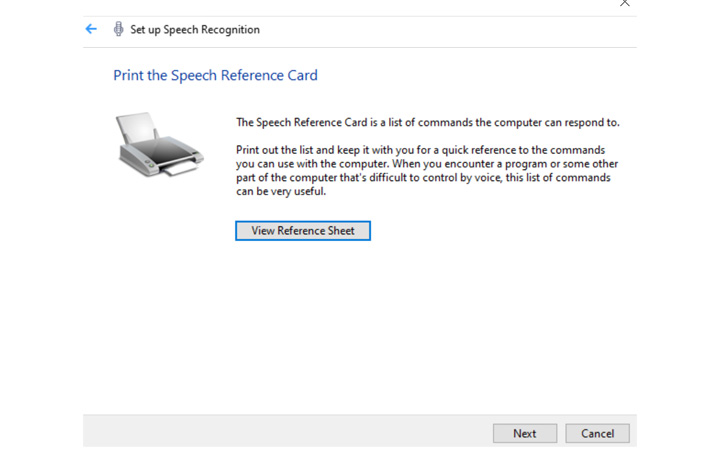The width and height of the screenshot is (720, 450).
Task: Proceed with the Next button
Action: (525, 433)
